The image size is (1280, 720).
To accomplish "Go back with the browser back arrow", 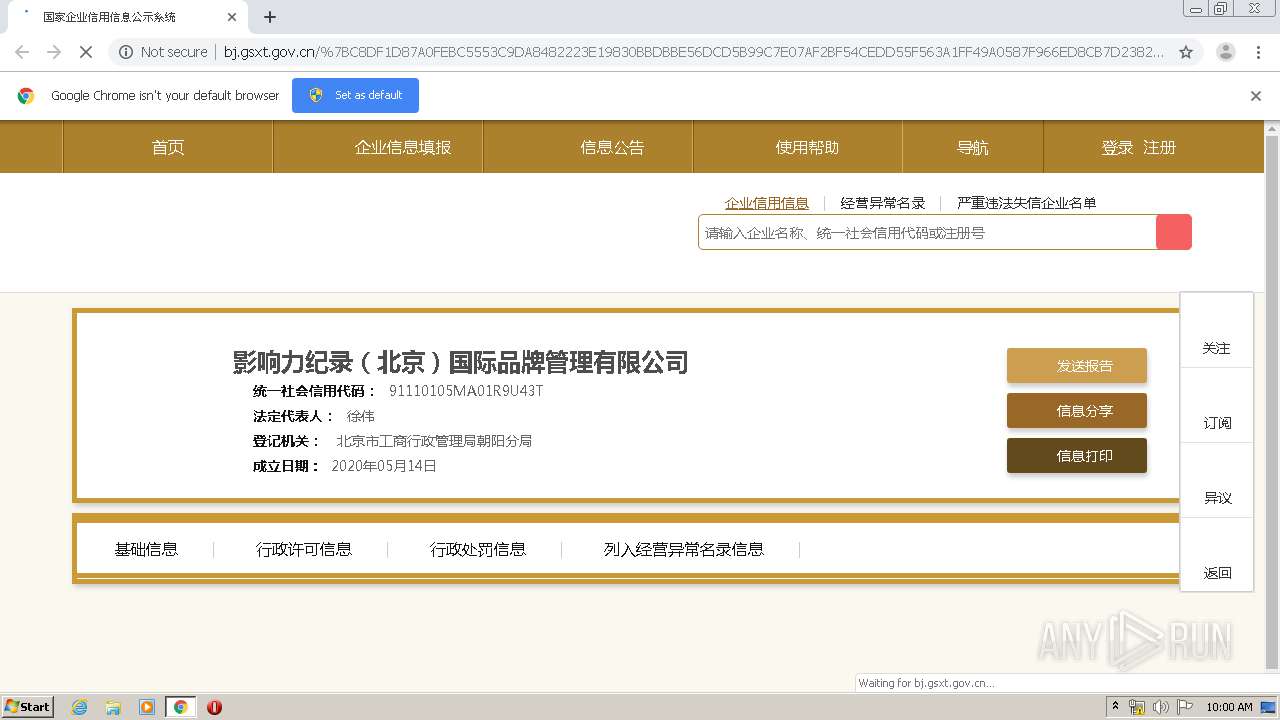I will click(x=22, y=52).
